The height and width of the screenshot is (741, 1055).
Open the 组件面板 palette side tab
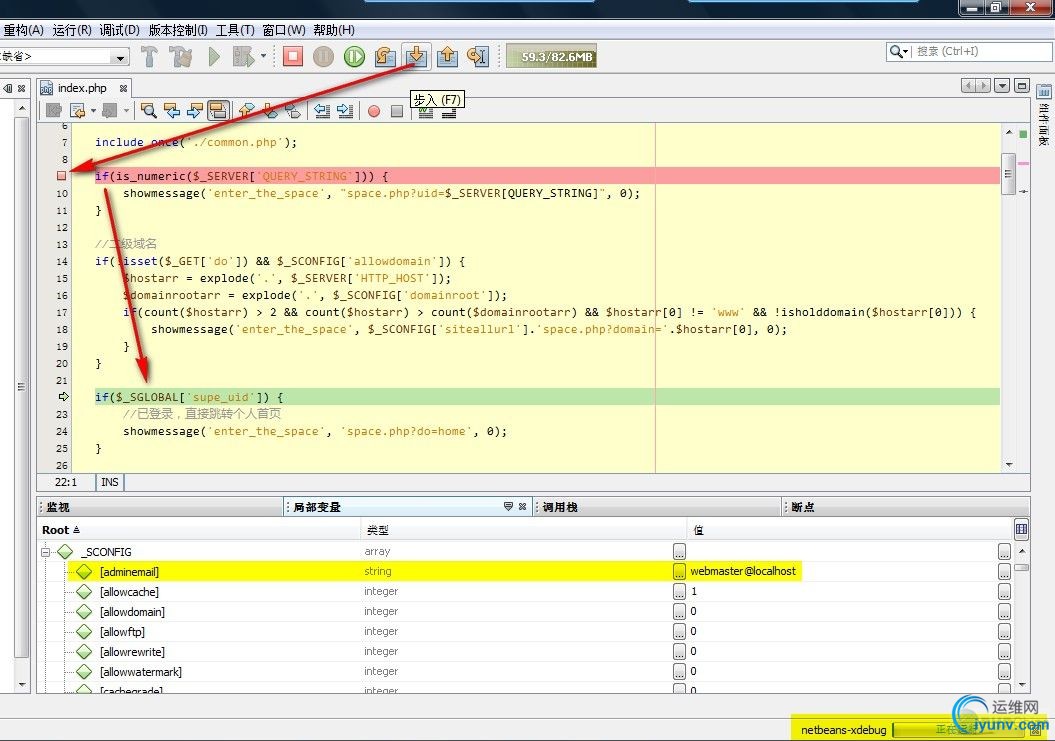[x=1044, y=116]
